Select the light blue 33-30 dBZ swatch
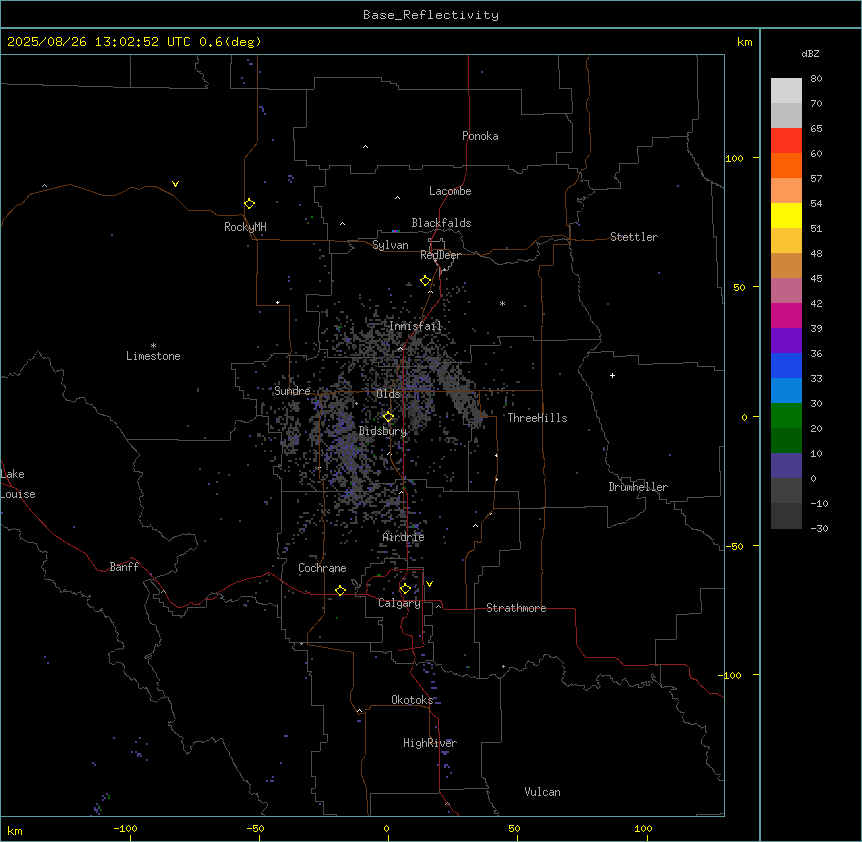Screen dimensions: 862x842 click(786, 391)
